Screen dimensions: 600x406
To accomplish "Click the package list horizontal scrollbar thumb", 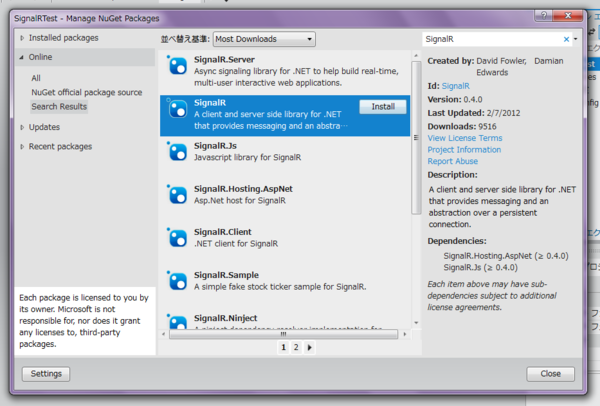I will coord(283,334).
